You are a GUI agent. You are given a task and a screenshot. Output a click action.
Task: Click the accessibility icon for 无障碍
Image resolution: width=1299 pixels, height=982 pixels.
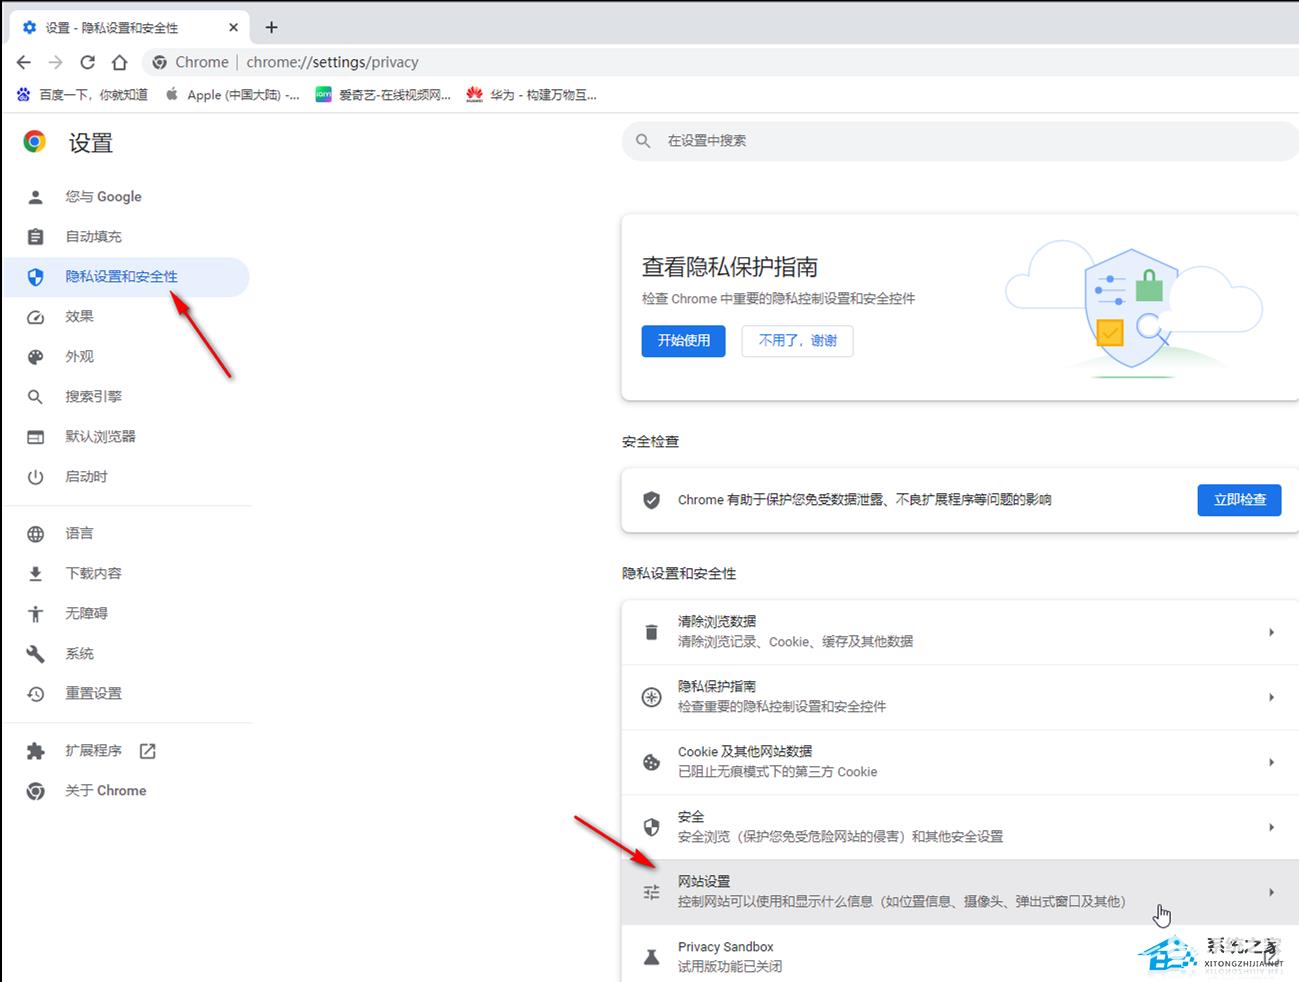pos(35,614)
